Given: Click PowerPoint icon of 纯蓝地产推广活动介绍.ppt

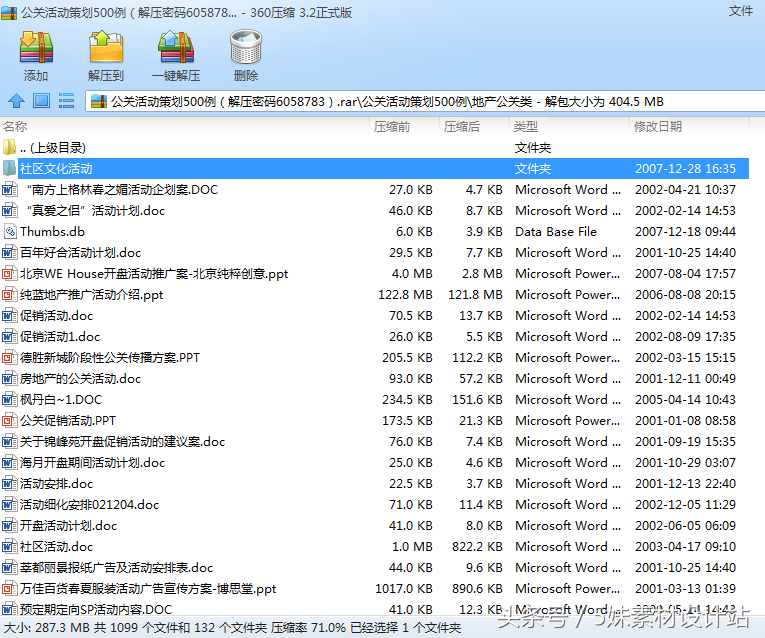Looking at the screenshot, I should click(x=9, y=295).
